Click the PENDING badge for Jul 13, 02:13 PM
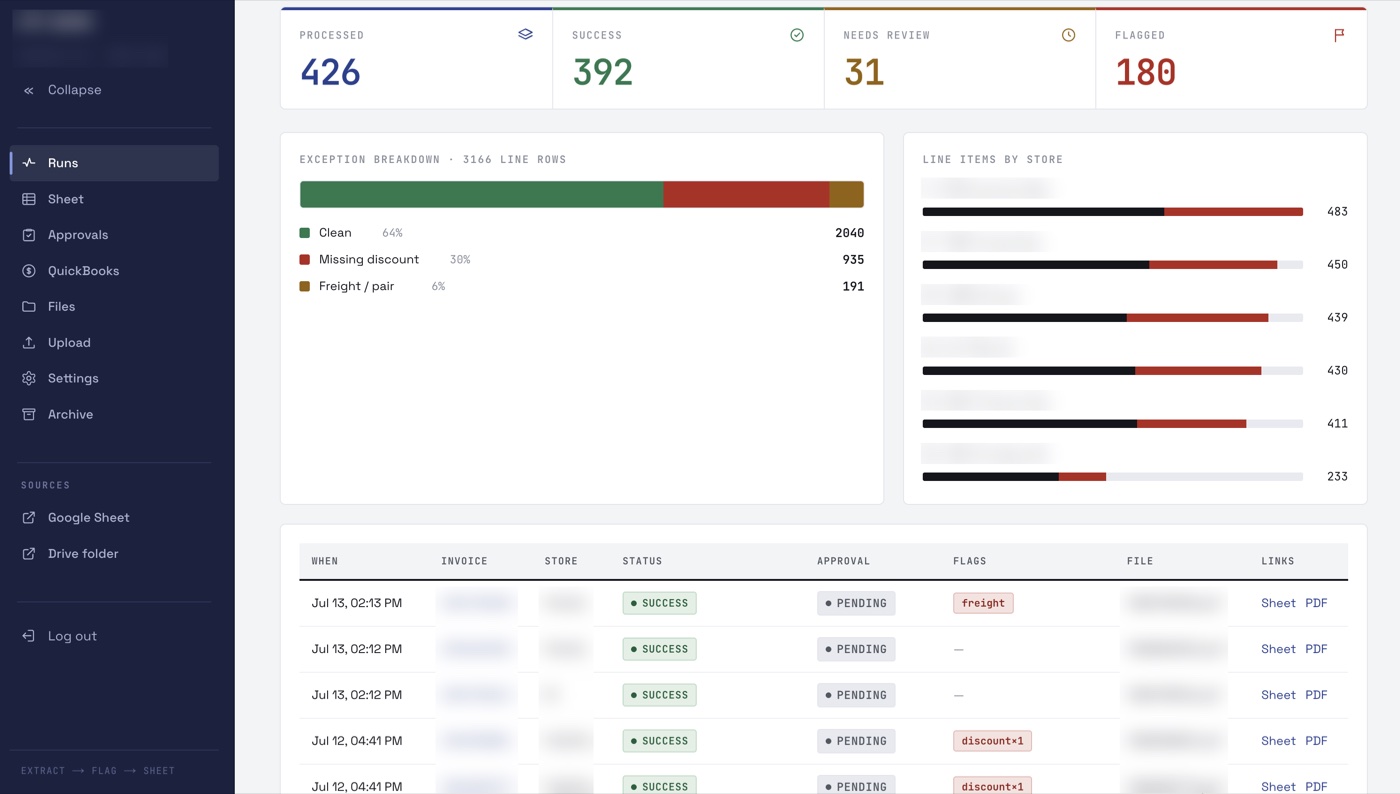 [x=856, y=603]
